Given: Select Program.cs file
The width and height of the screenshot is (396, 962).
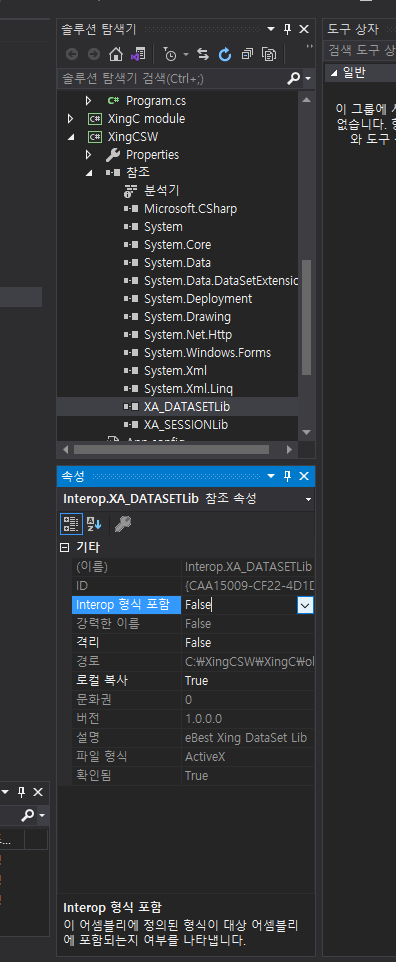Looking at the screenshot, I should click(155, 100).
